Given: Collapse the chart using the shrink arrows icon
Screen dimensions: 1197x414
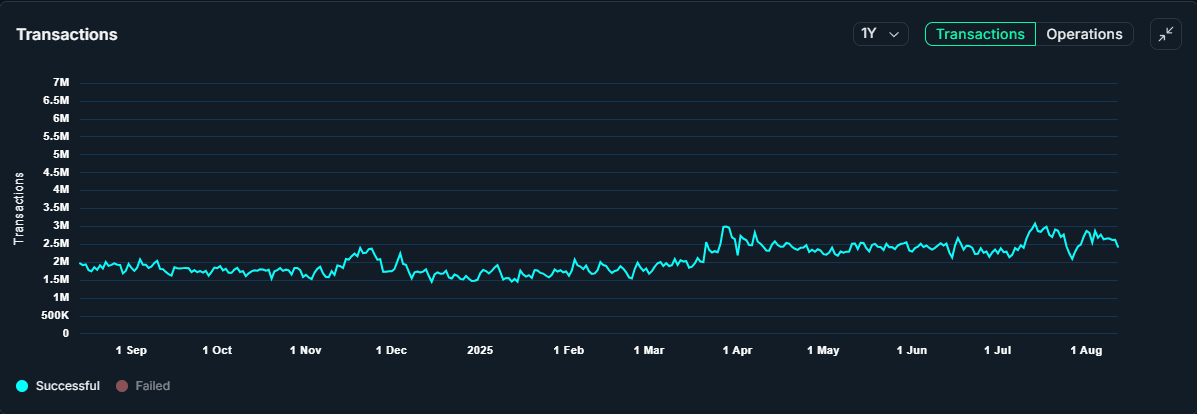Looking at the screenshot, I should tap(1166, 34).
